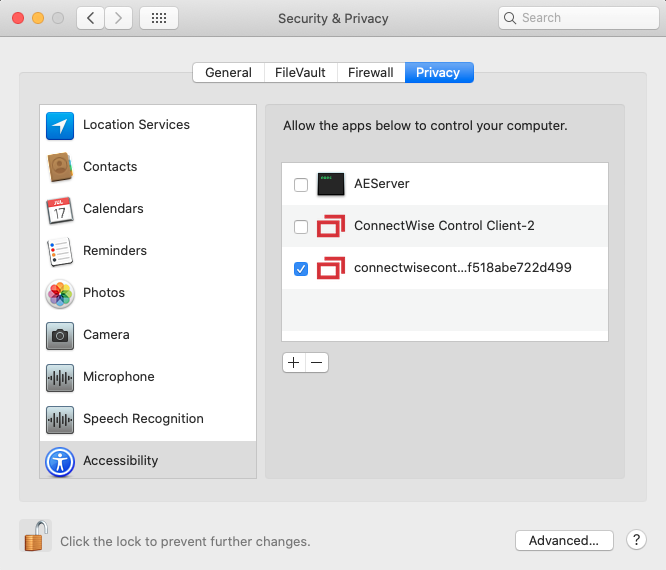
Task: Pick the Microphone label
Action: pos(119,377)
